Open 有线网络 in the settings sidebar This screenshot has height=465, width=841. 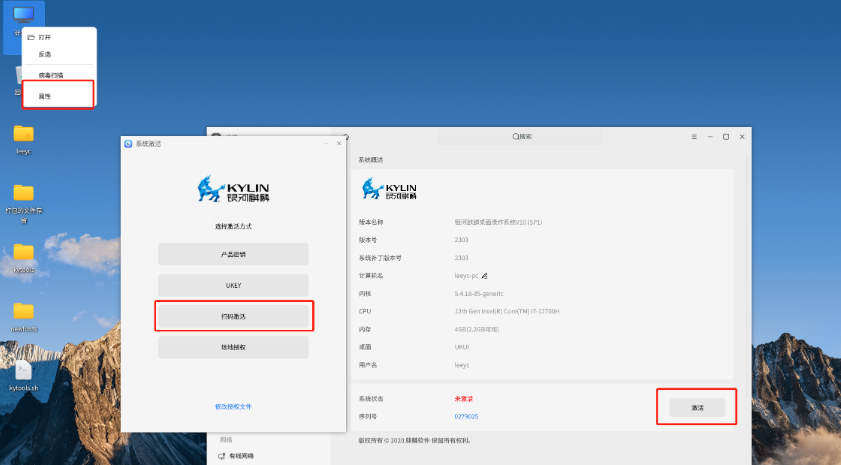click(241, 456)
